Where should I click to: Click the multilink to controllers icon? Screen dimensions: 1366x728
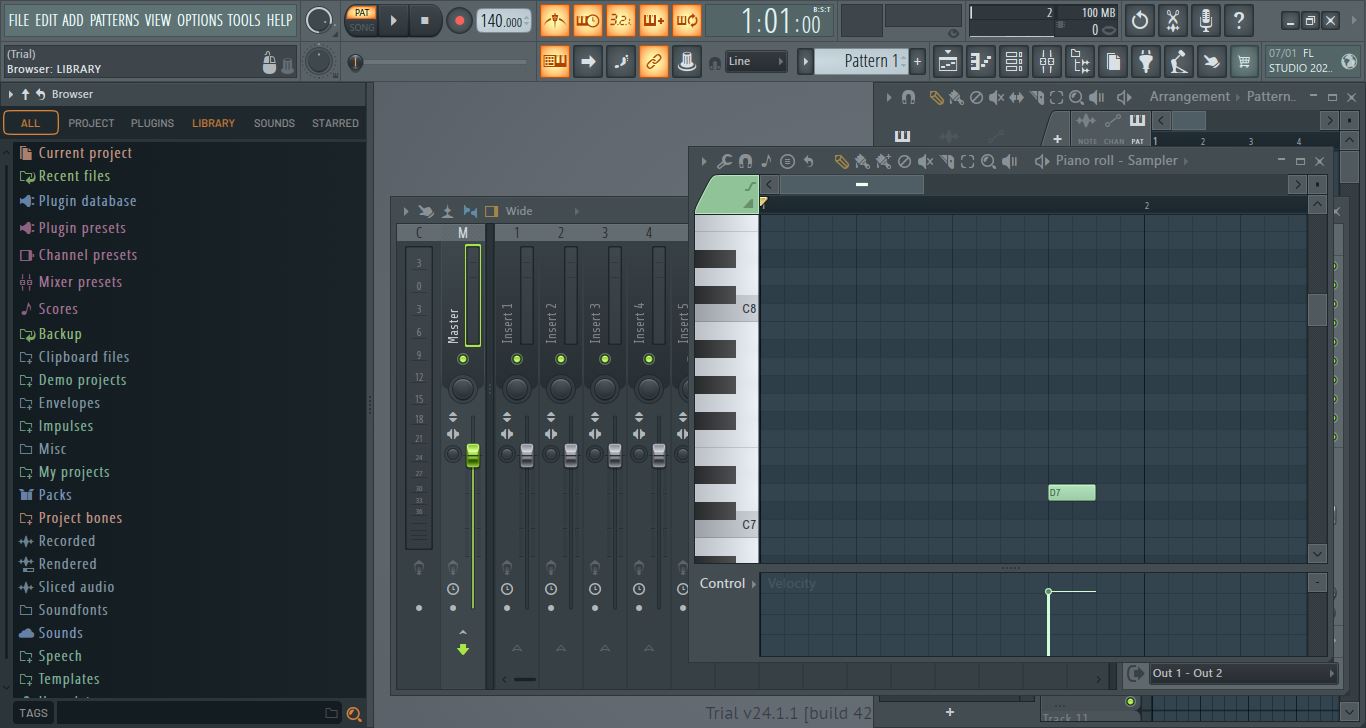point(654,61)
